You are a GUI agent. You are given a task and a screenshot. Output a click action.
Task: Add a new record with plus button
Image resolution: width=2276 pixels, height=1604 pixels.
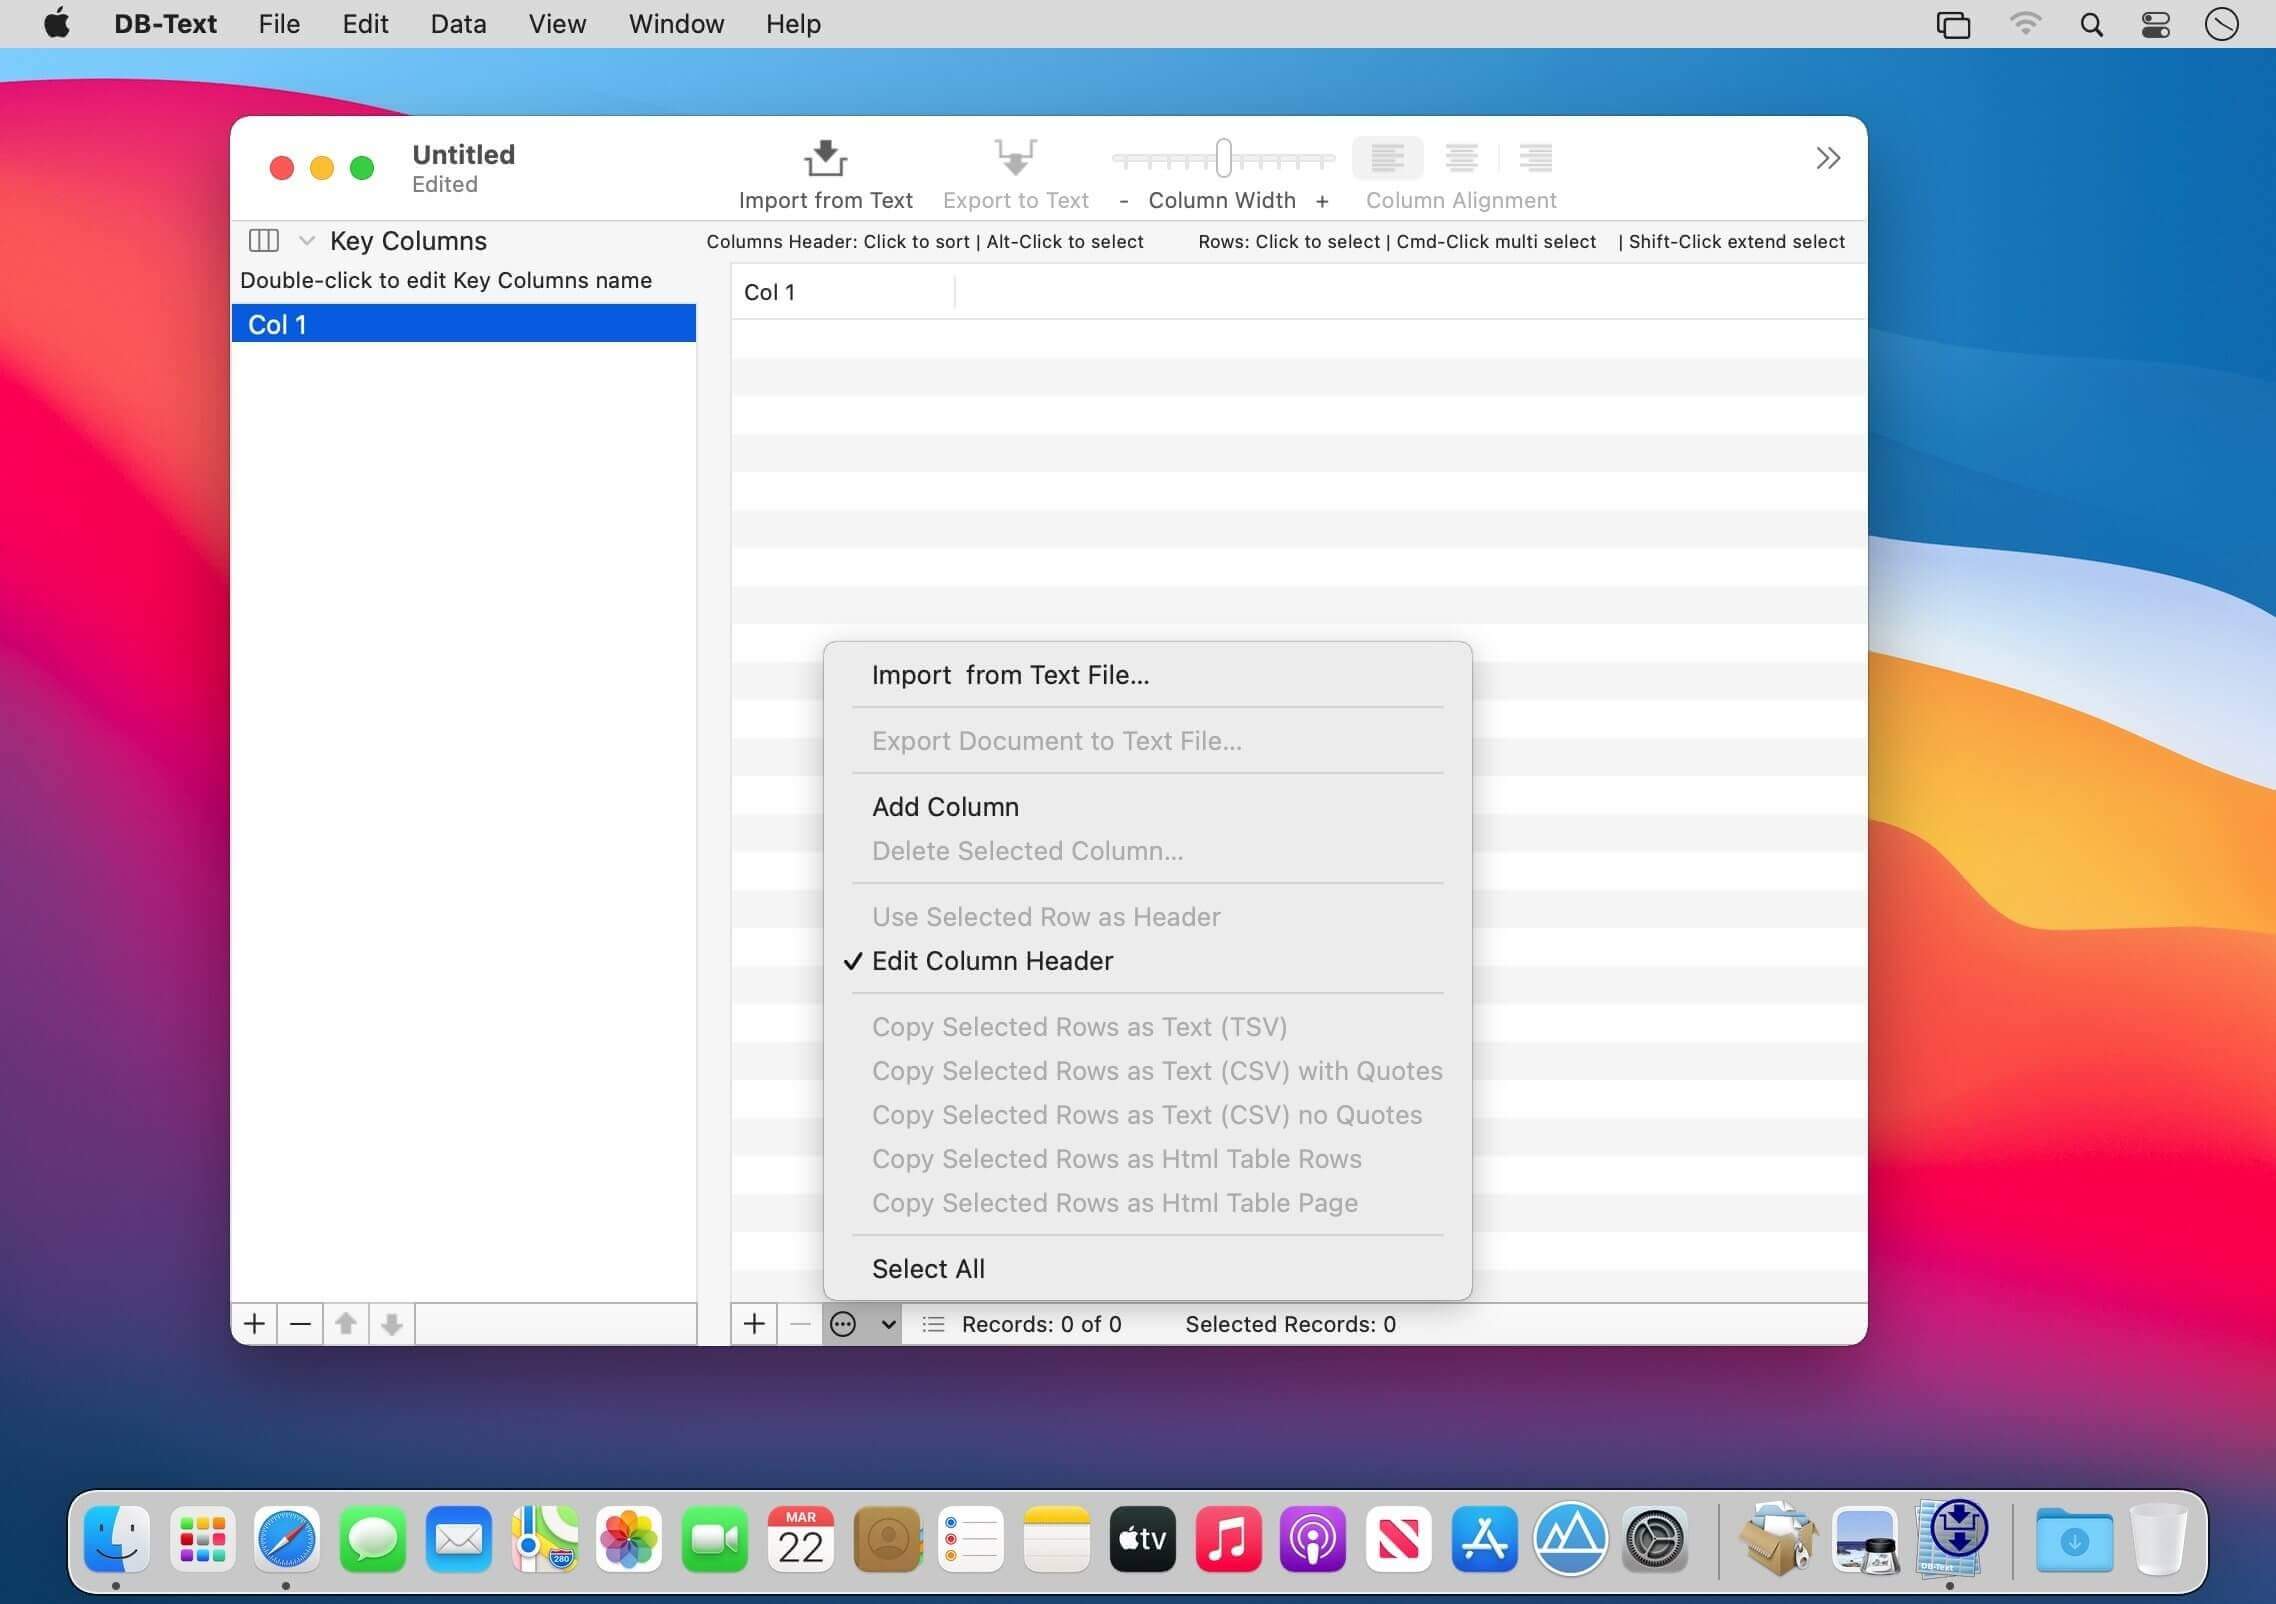(x=755, y=1324)
